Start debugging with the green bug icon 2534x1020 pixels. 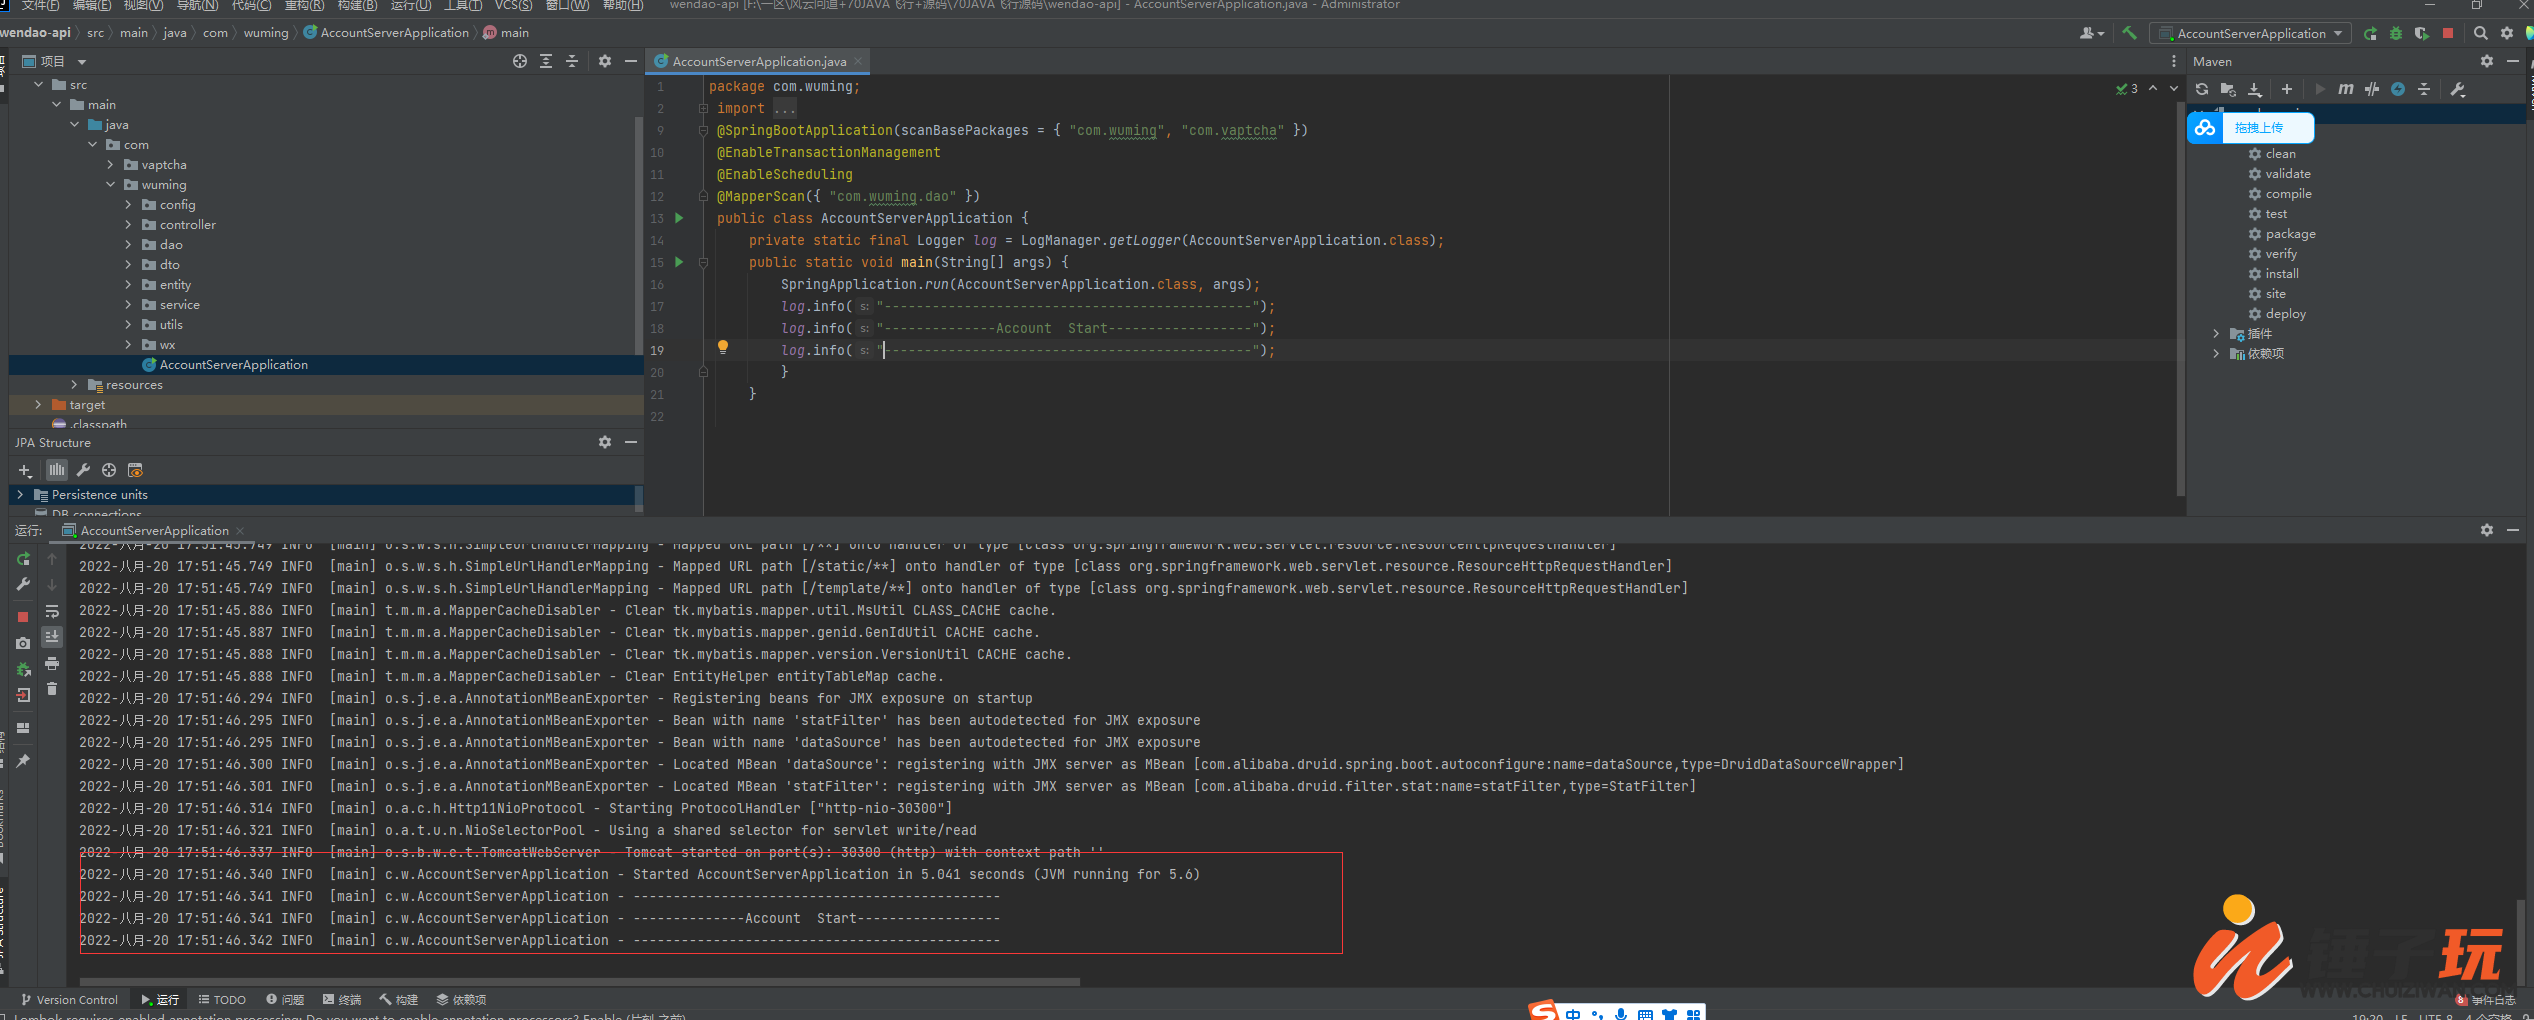[2396, 33]
